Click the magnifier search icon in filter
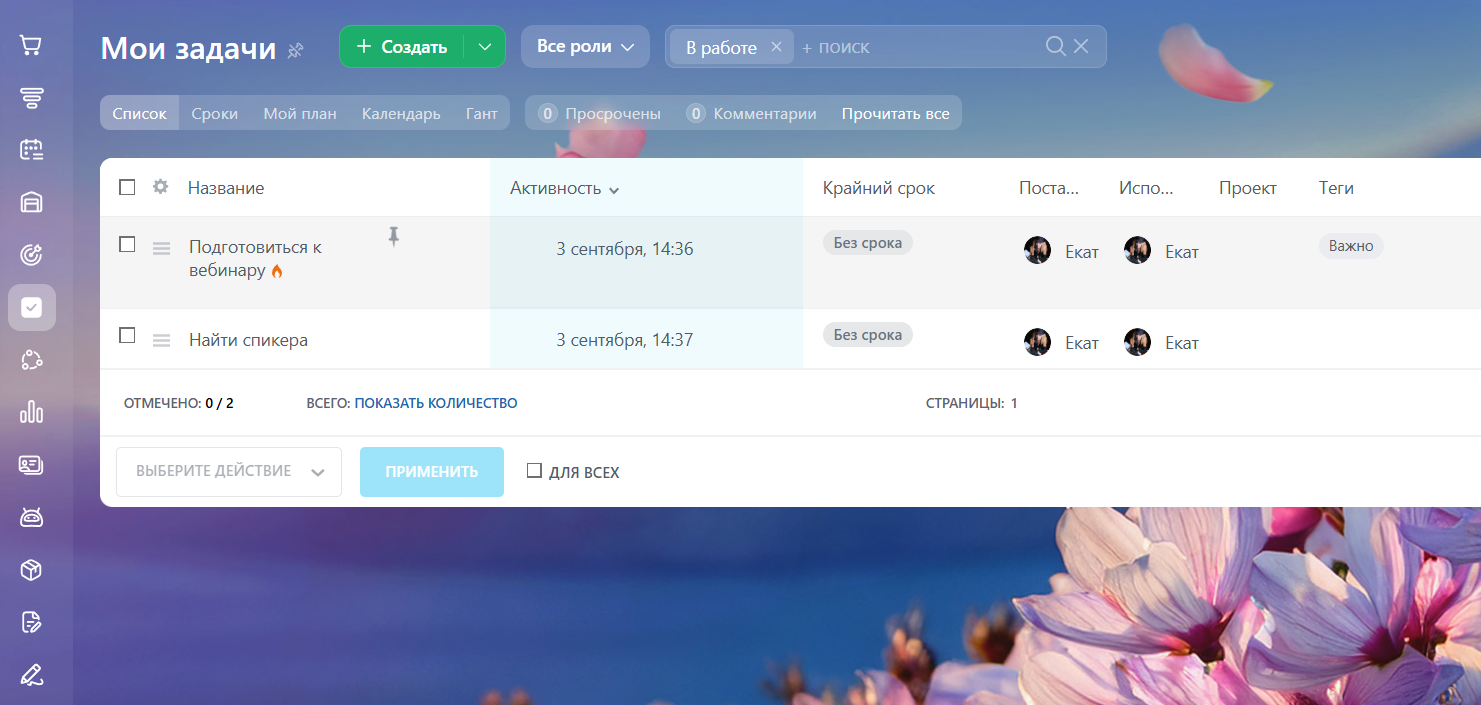This screenshot has width=1481, height=705. click(x=1055, y=46)
